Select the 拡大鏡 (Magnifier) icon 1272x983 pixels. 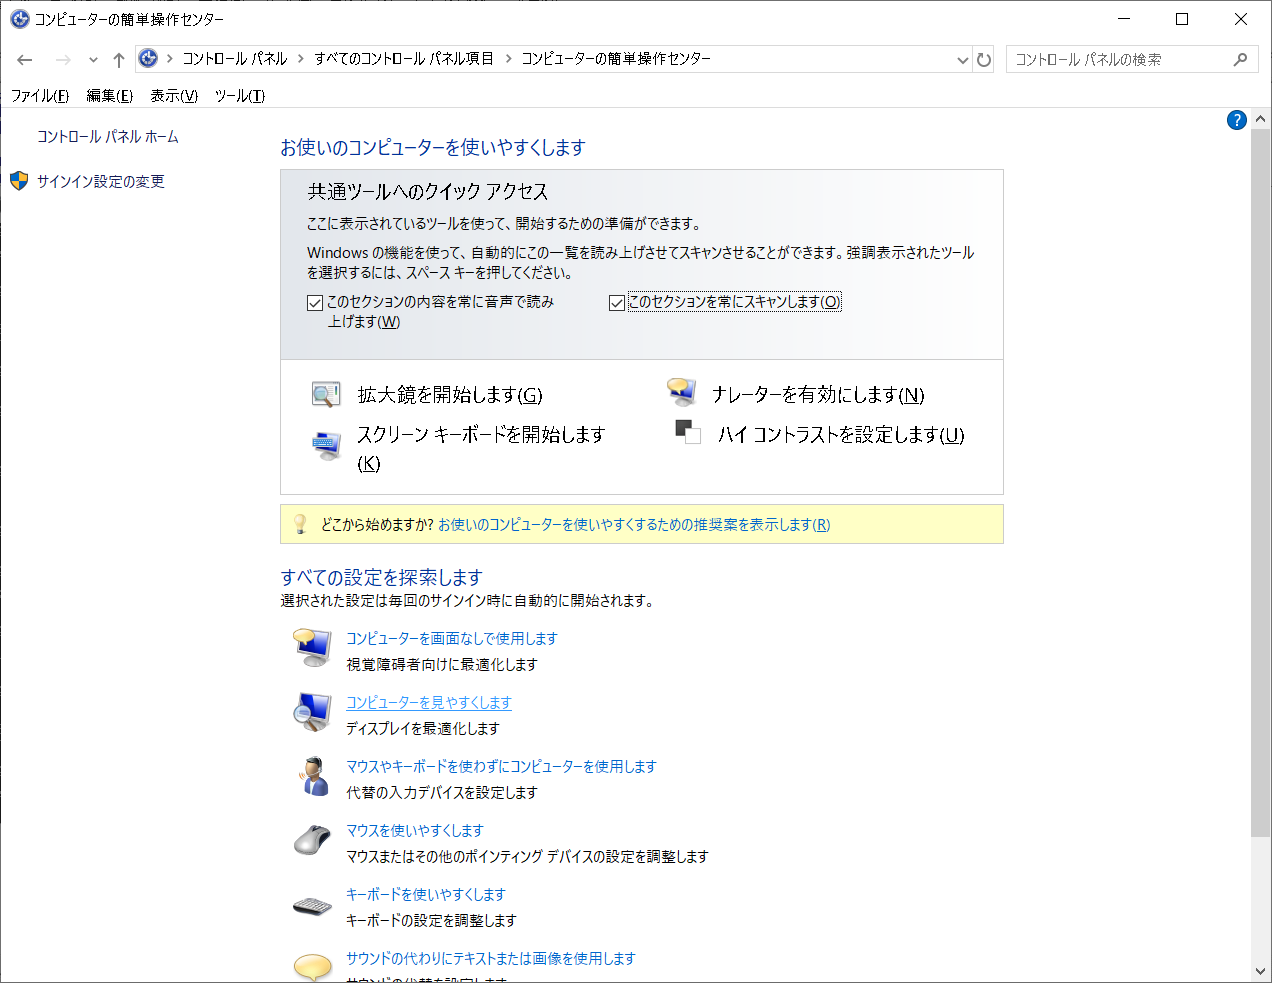(325, 393)
